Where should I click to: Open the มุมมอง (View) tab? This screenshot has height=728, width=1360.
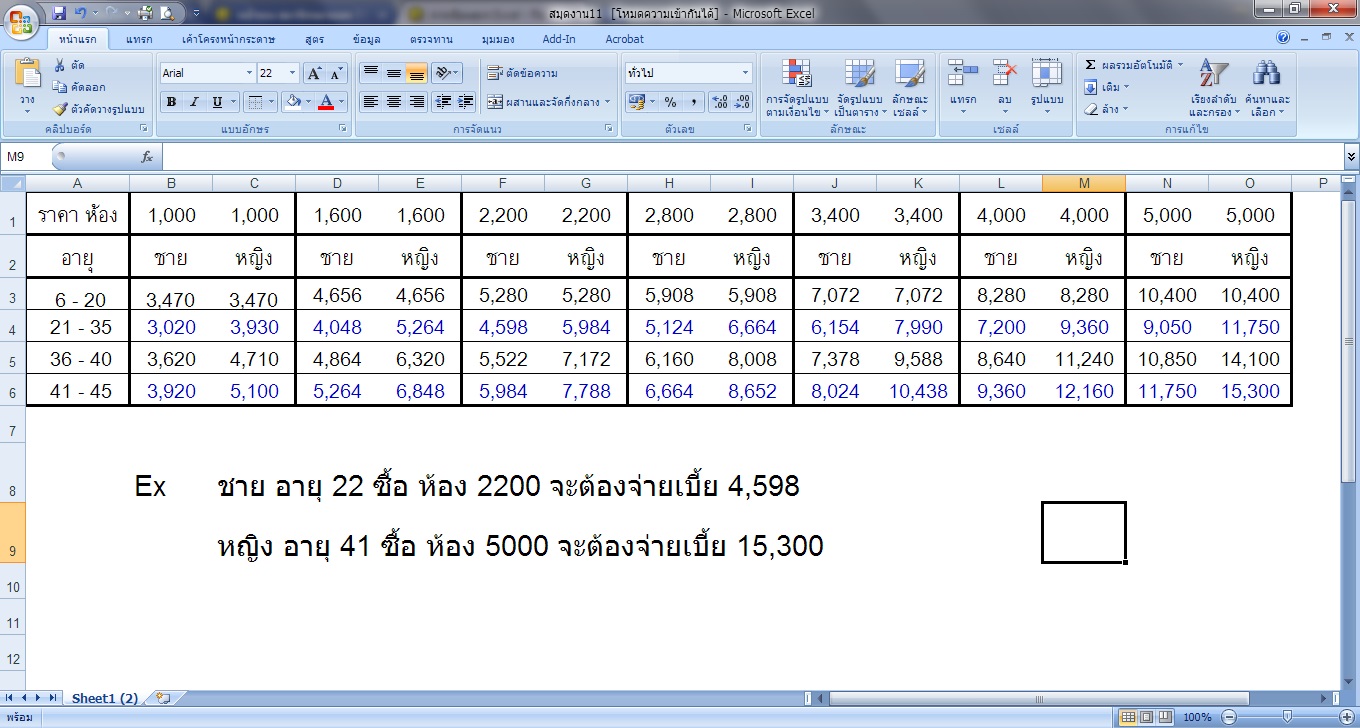coord(498,39)
